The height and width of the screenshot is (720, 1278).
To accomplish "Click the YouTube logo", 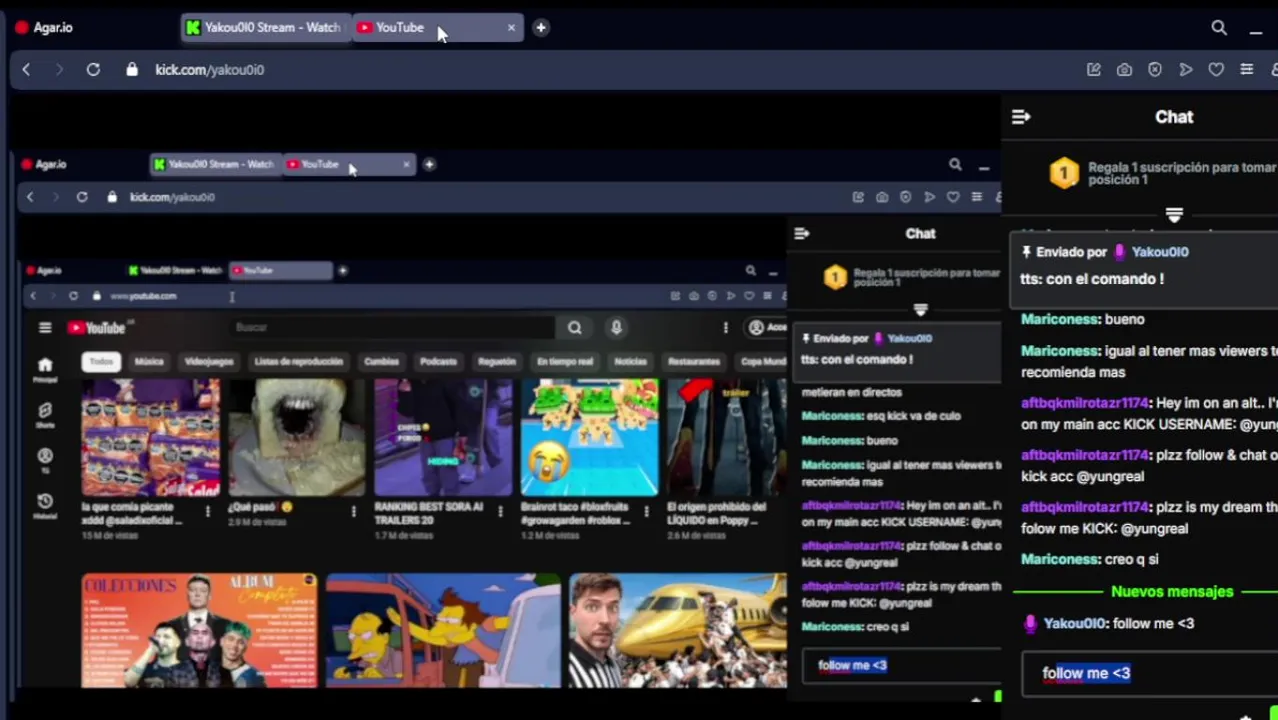I will tap(98, 328).
